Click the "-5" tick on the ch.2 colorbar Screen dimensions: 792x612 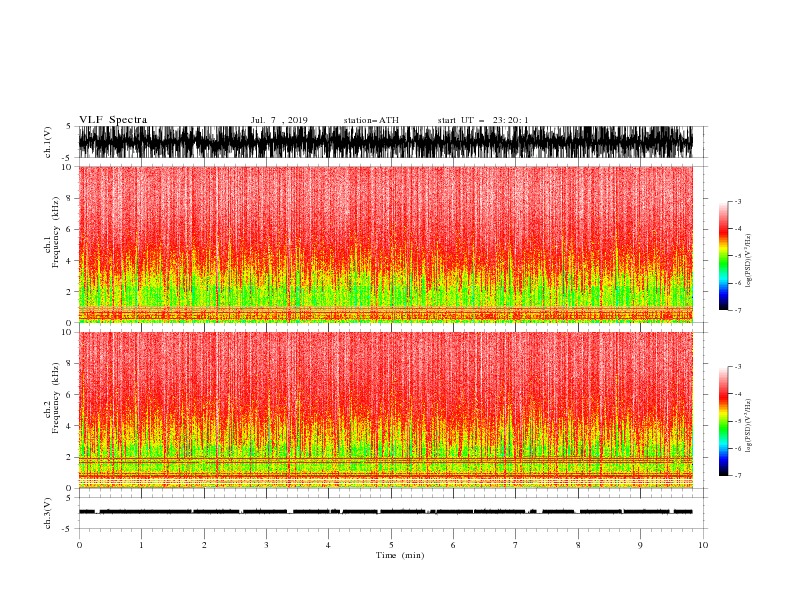click(738, 421)
